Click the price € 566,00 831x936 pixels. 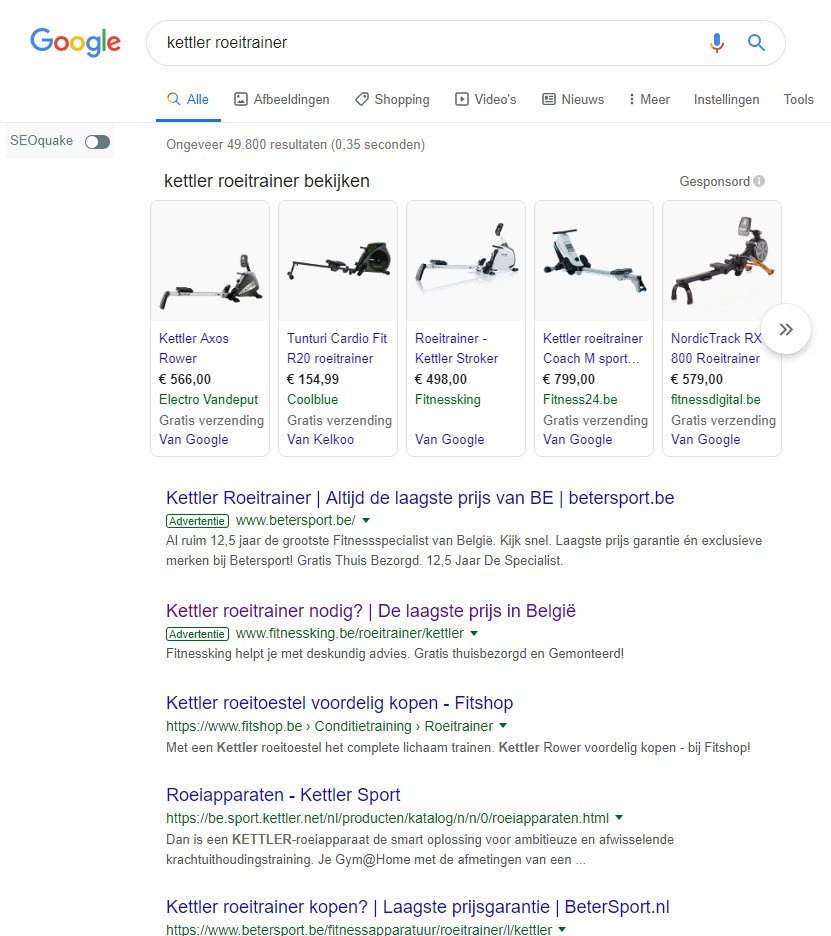[185, 379]
